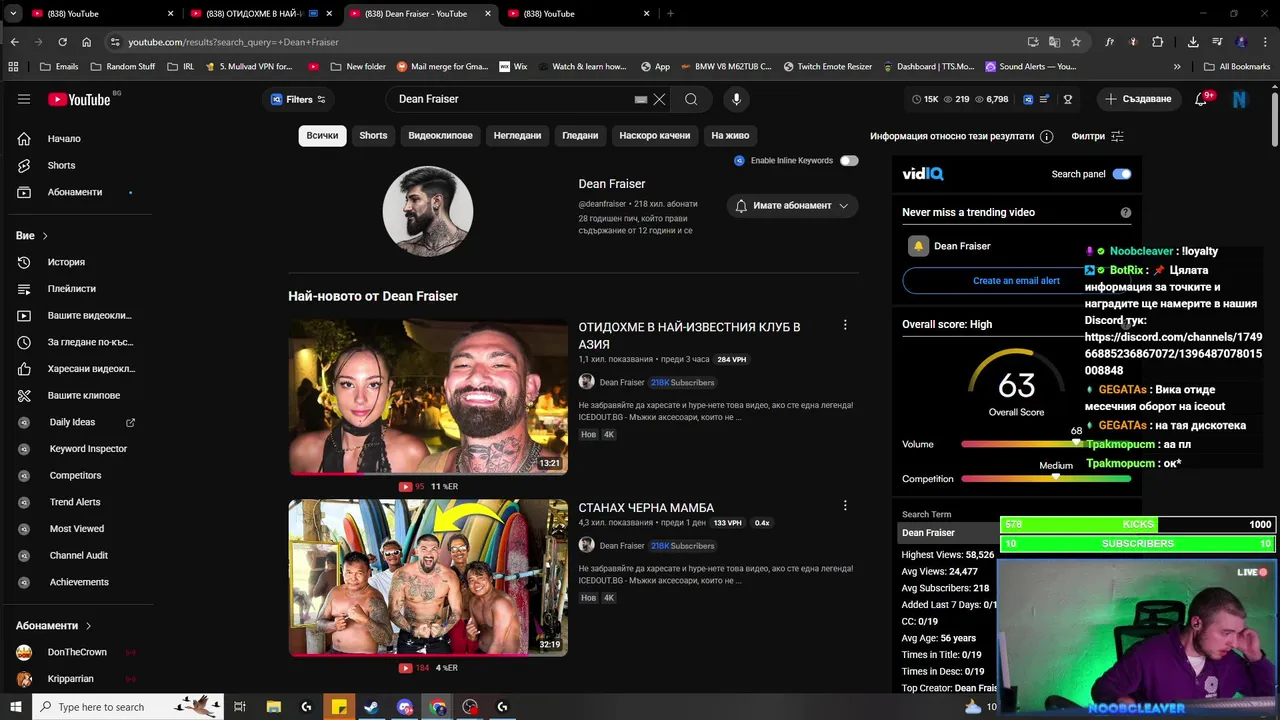Expand the Вие section chevron

45,236
